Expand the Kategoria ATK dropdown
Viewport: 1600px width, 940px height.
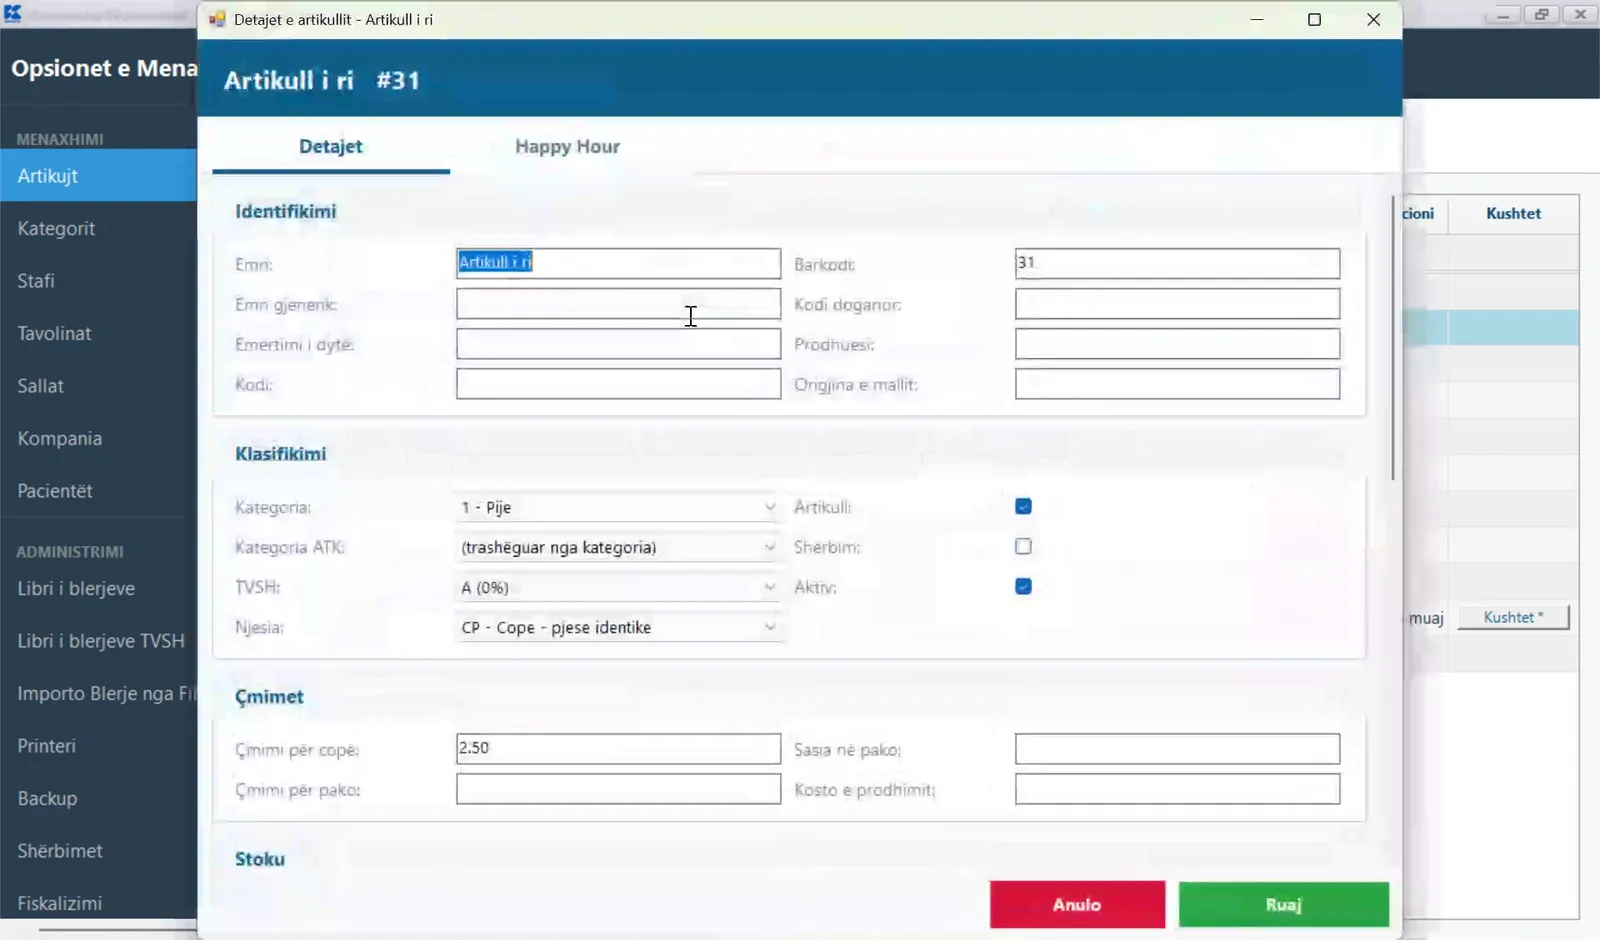point(618,547)
